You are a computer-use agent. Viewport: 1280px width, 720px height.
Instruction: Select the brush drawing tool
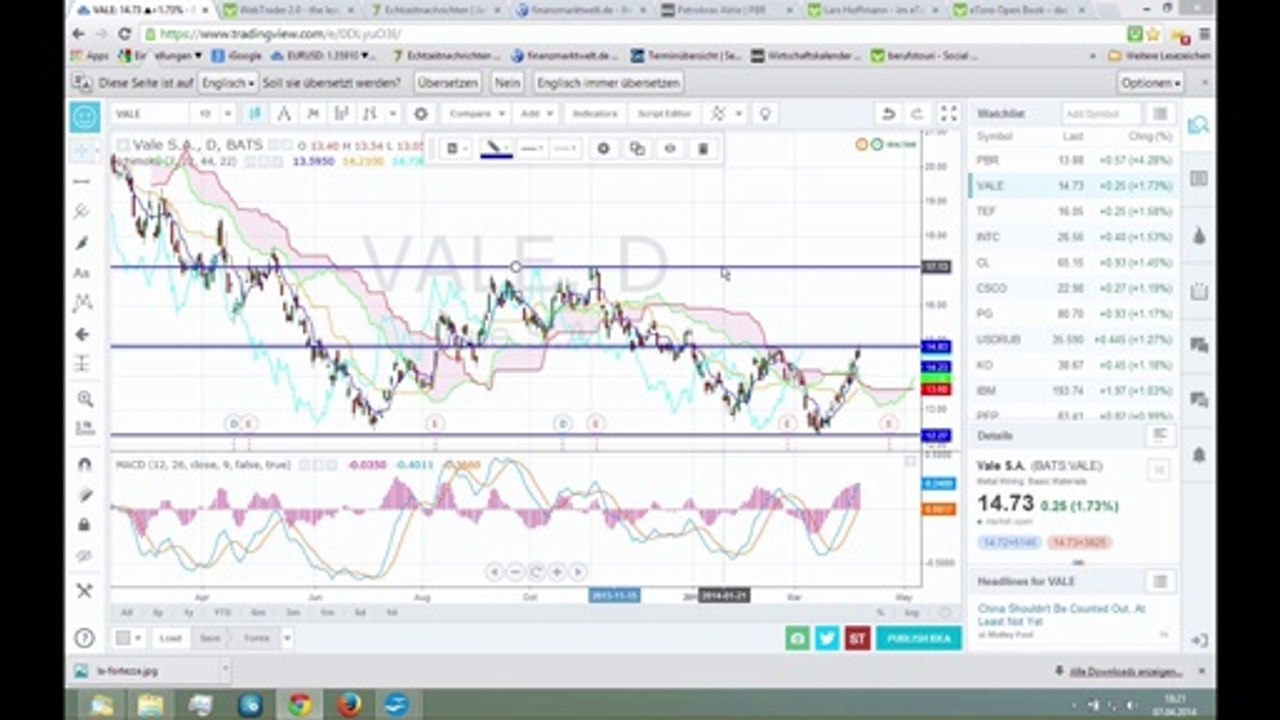click(x=83, y=243)
